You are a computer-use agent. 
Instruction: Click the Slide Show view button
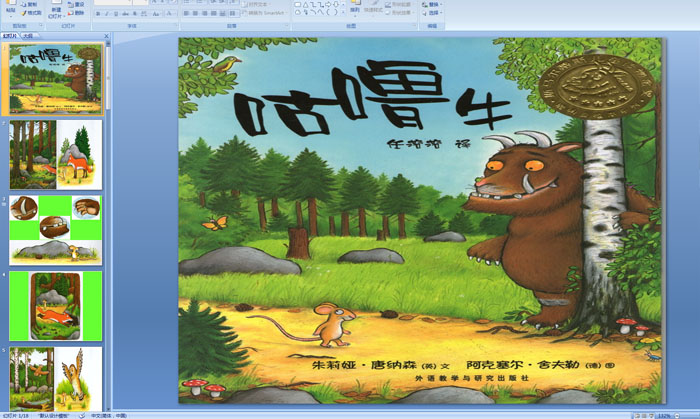click(x=651, y=416)
